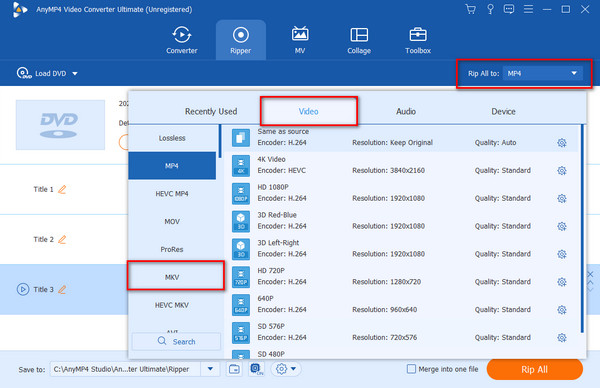Play Title 3 preview

click(x=23, y=289)
